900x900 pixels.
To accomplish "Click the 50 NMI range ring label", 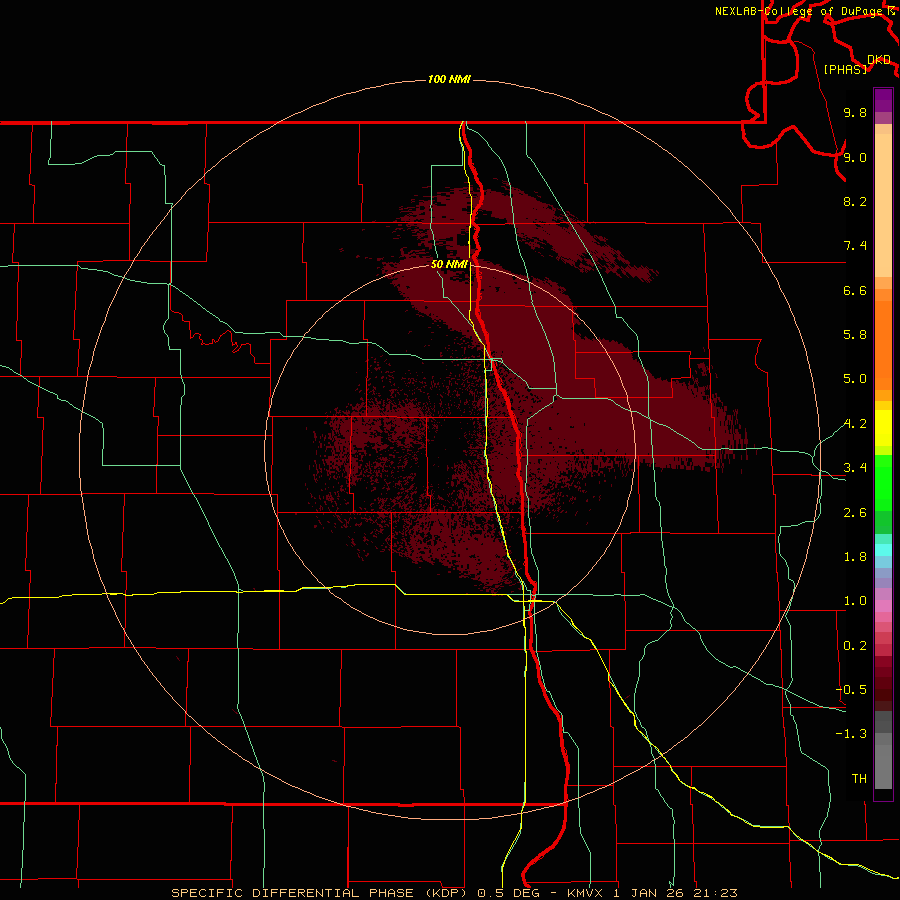I will [449, 264].
